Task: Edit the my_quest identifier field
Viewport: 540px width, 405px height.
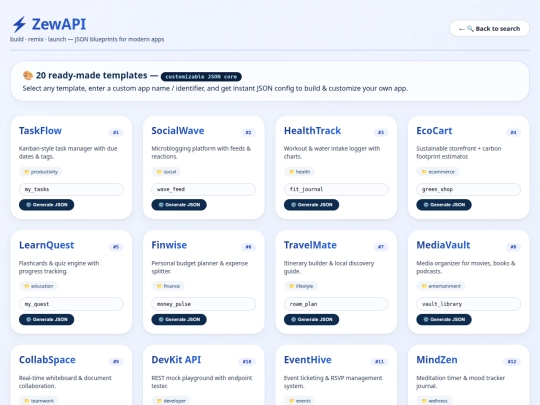Action: pyautogui.click(x=71, y=304)
